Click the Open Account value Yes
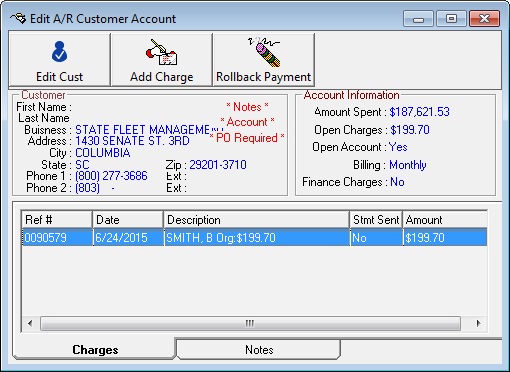The height and width of the screenshot is (372, 510). click(398, 147)
